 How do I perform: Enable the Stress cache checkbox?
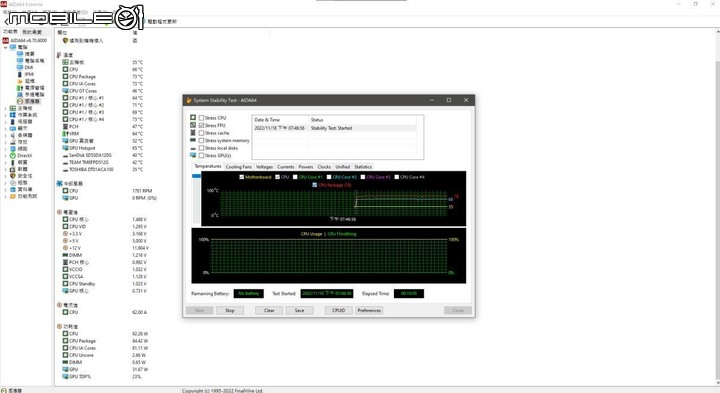[201, 133]
